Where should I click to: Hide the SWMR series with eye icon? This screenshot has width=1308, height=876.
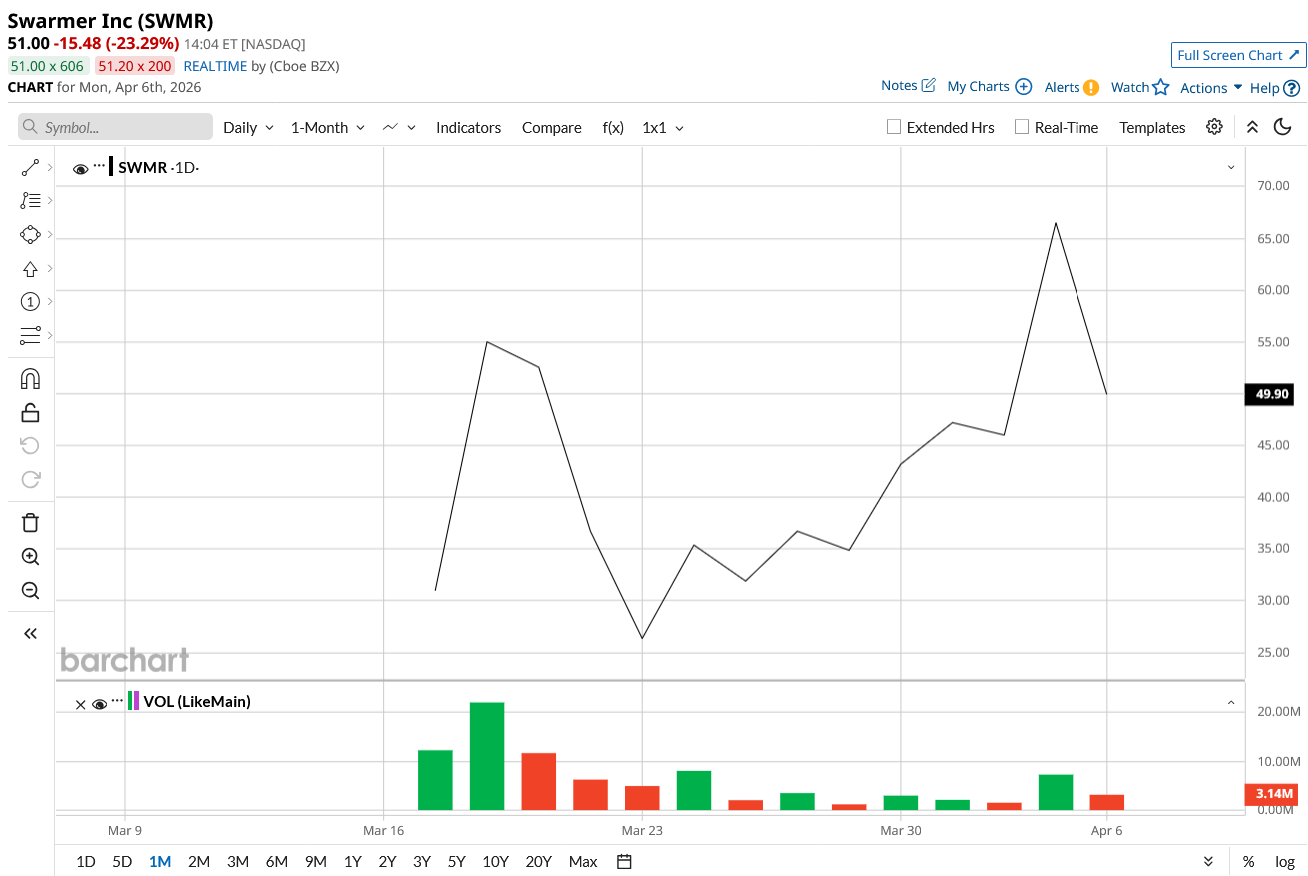(x=80, y=169)
